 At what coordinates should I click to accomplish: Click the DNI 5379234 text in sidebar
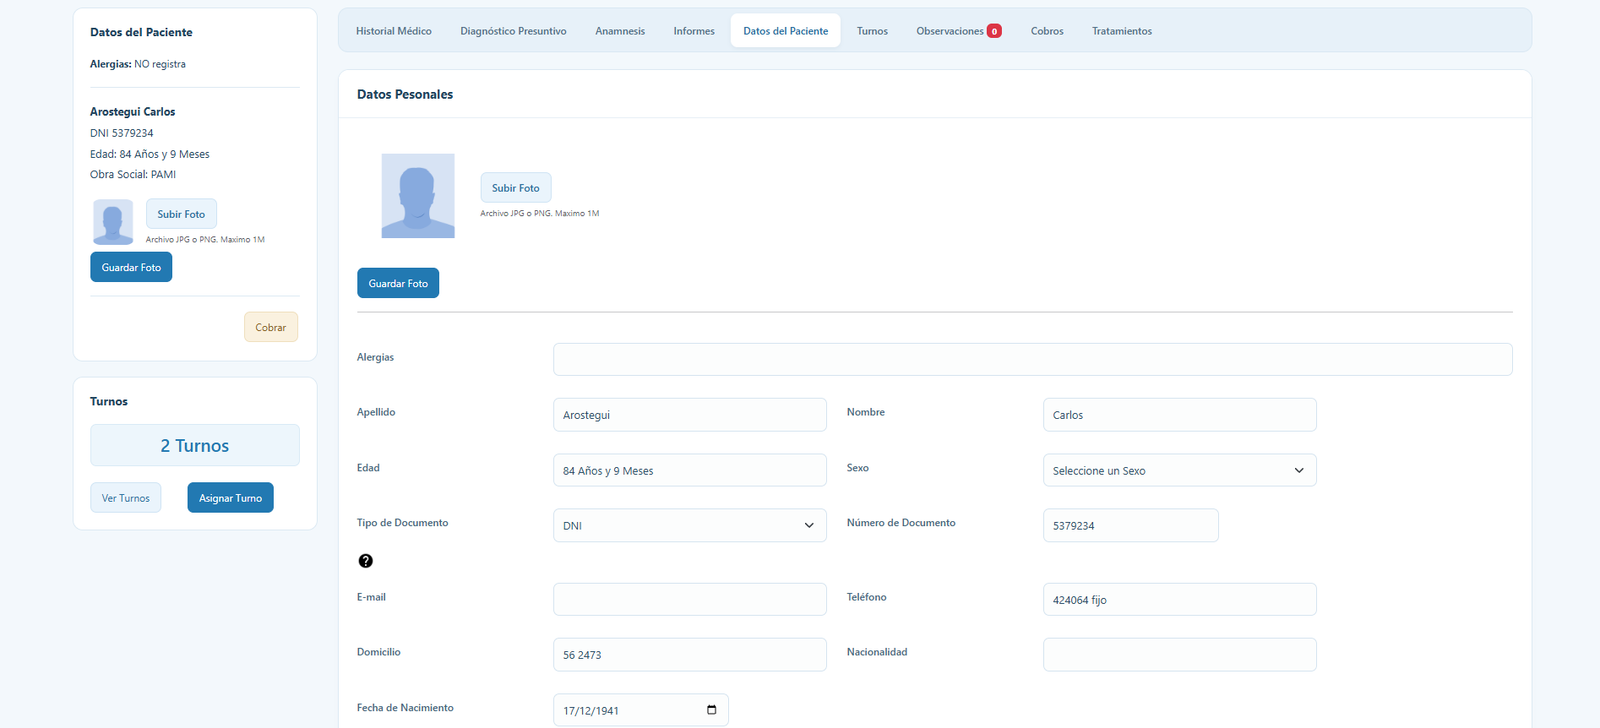point(122,133)
